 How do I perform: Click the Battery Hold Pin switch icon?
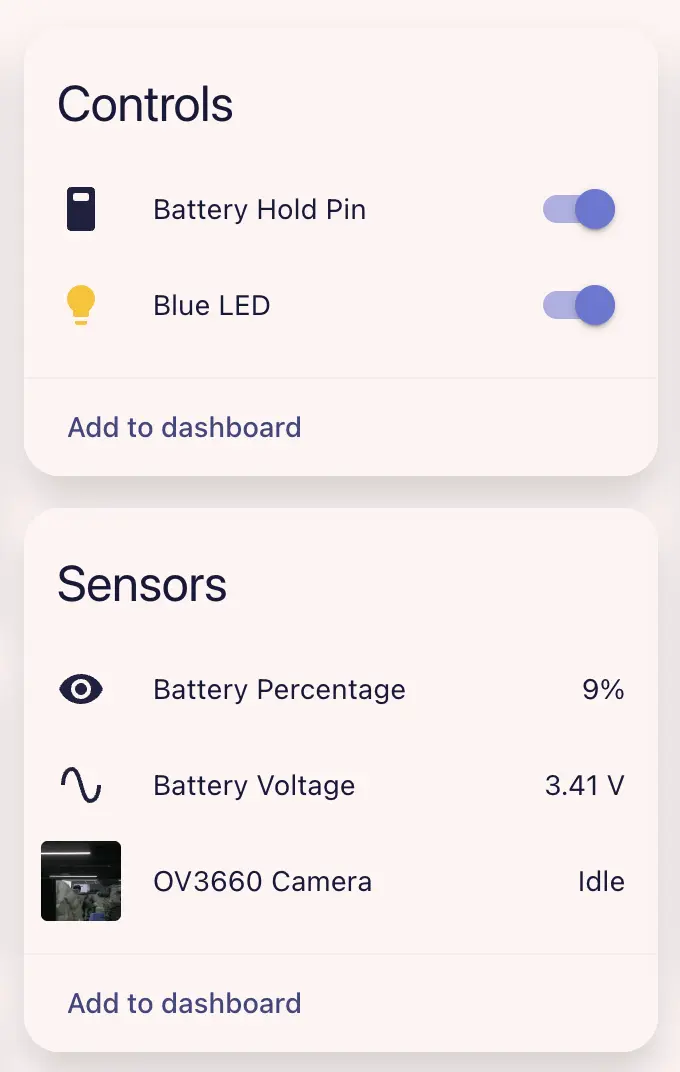click(x=81, y=209)
